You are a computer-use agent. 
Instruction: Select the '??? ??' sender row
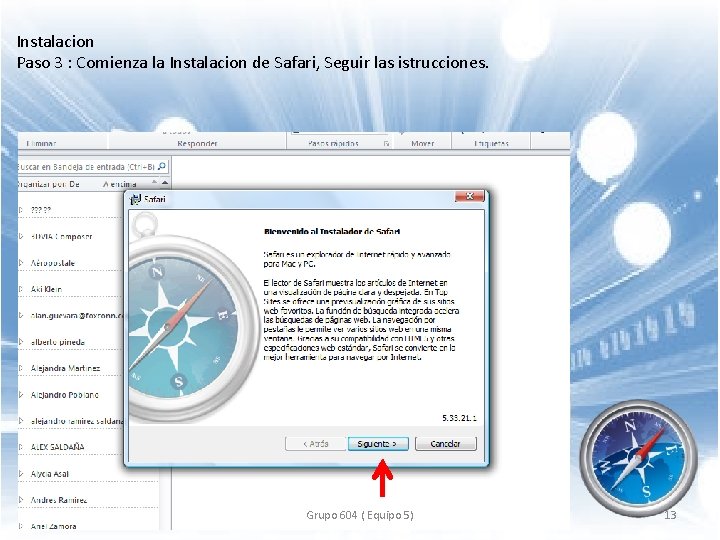pos(71,210)
